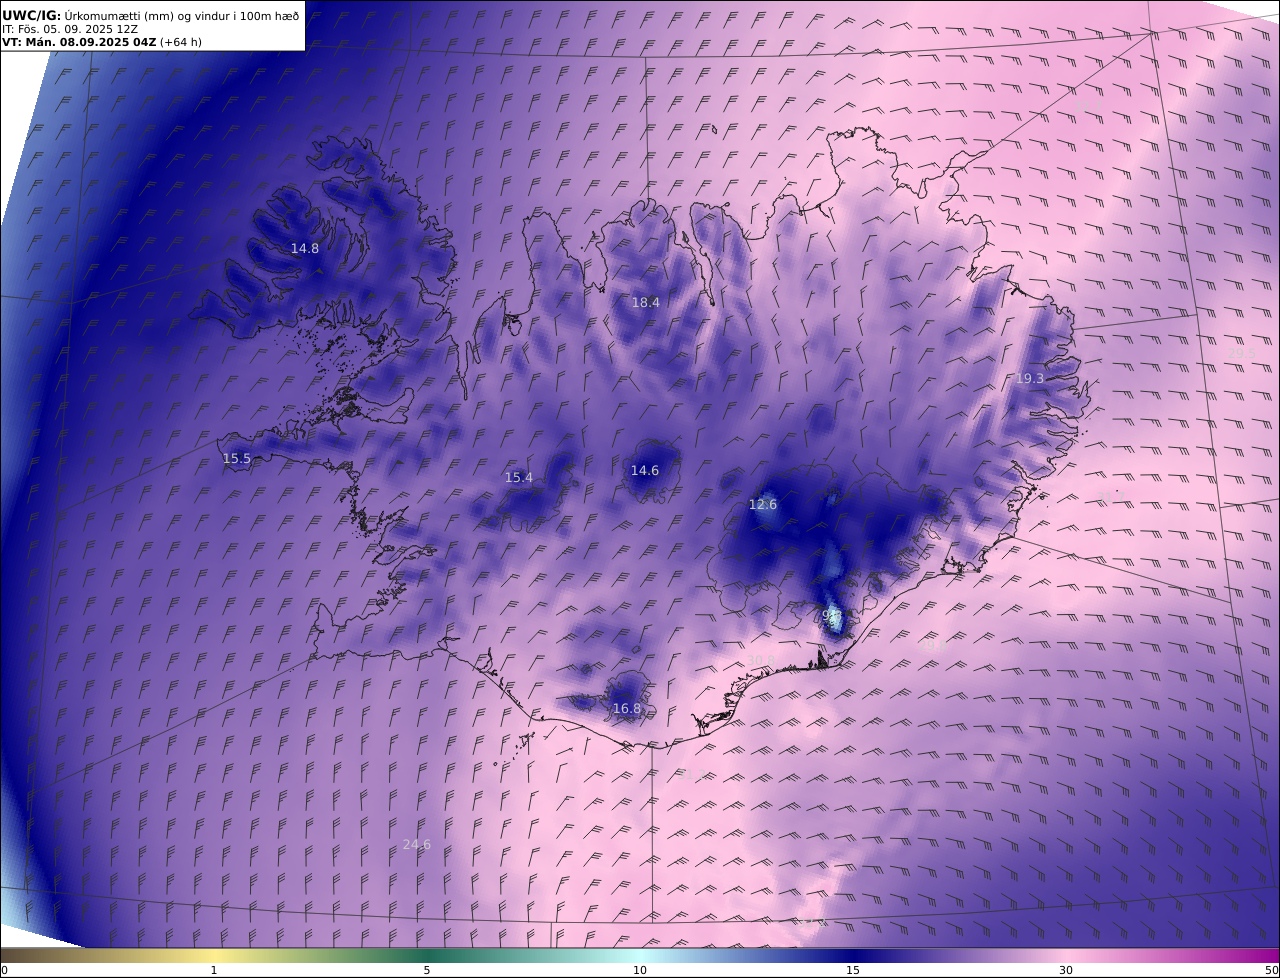Click the 15.5 value on the western peninsula
This screenshot has width=1280, height=978.
(x=237, y=458)
